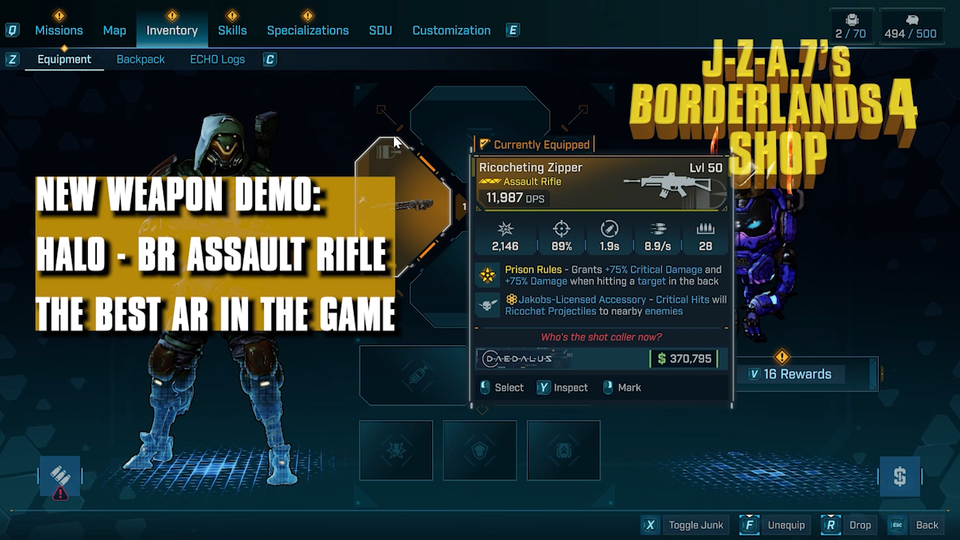The image size is (960, 540).
Task: Click the F key icon for Unequip
Action: [x=749, y=525]
